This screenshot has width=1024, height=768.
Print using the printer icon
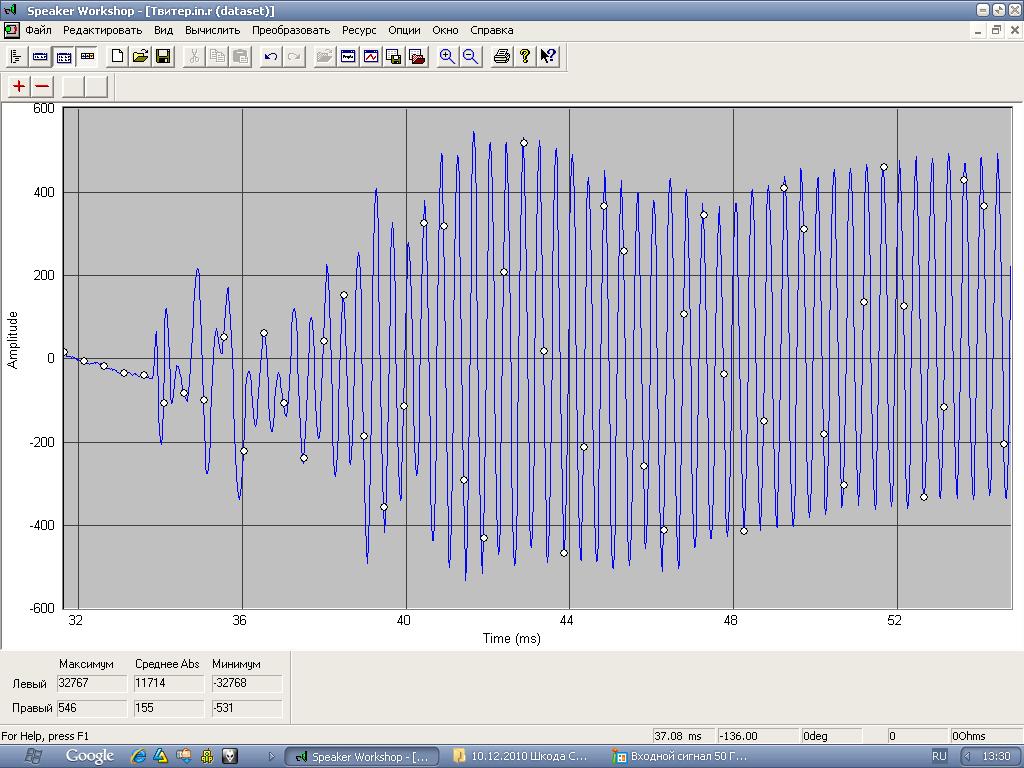point(502,56)
